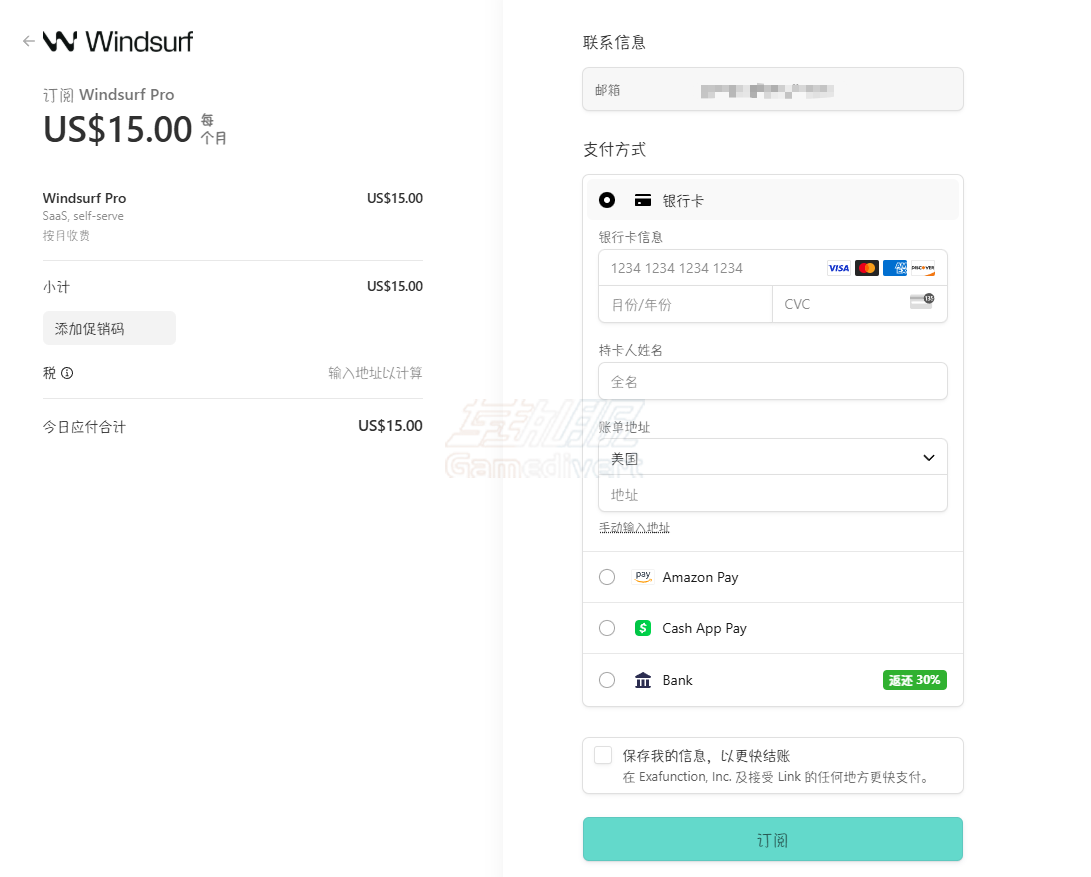1091x877 pixels.
Task: Click the Amazon Pay logo icon
Action: click(643, 577)
